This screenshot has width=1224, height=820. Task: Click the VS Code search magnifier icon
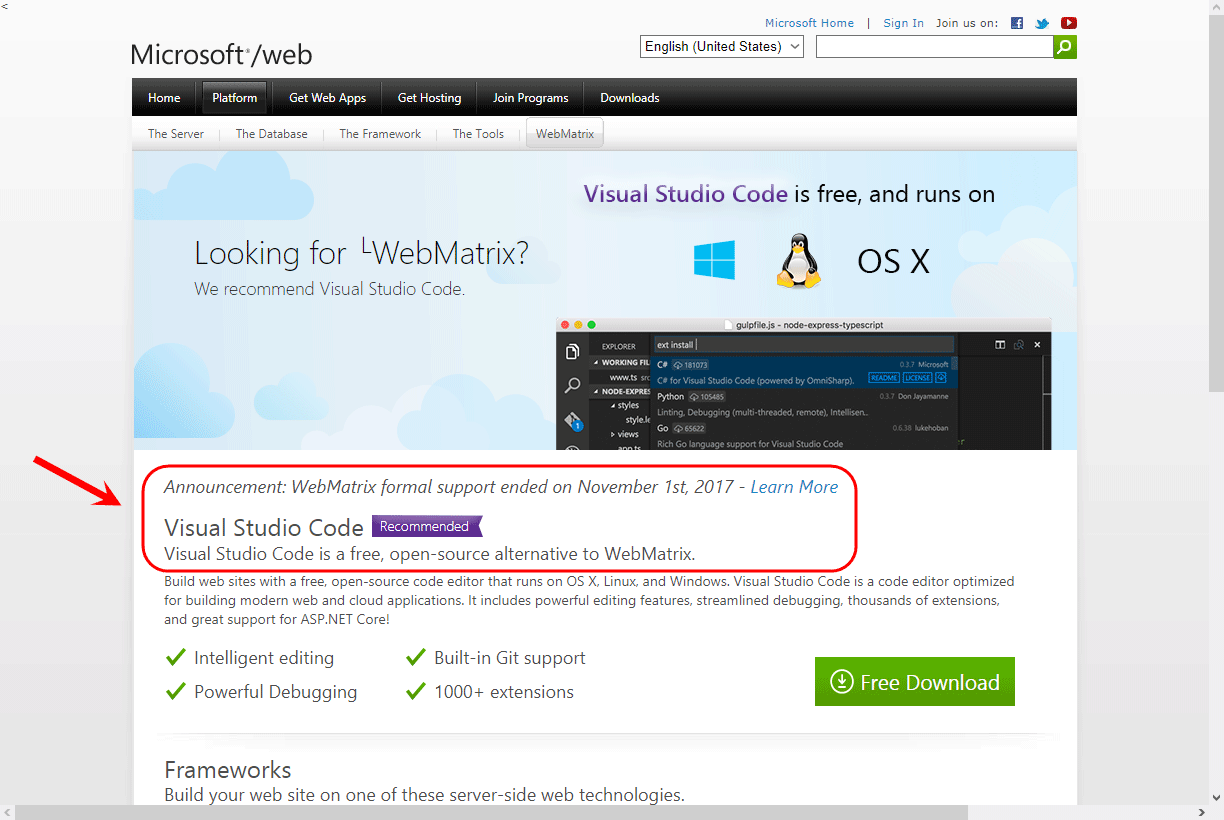tap(573, 385)
